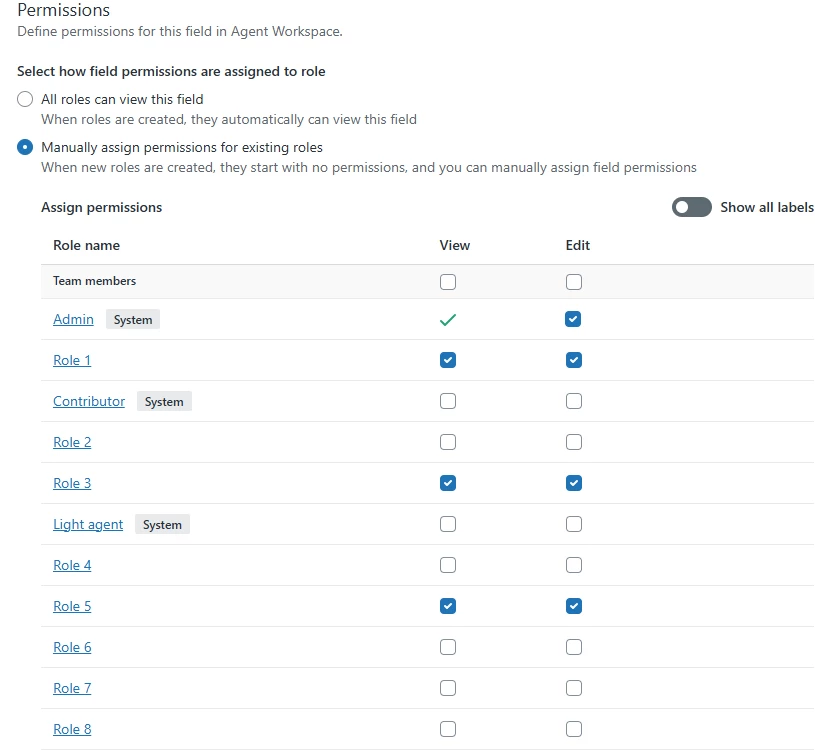815x750 pixels.
Task: Open the Admin role link
Action: [x=73, y=319]
